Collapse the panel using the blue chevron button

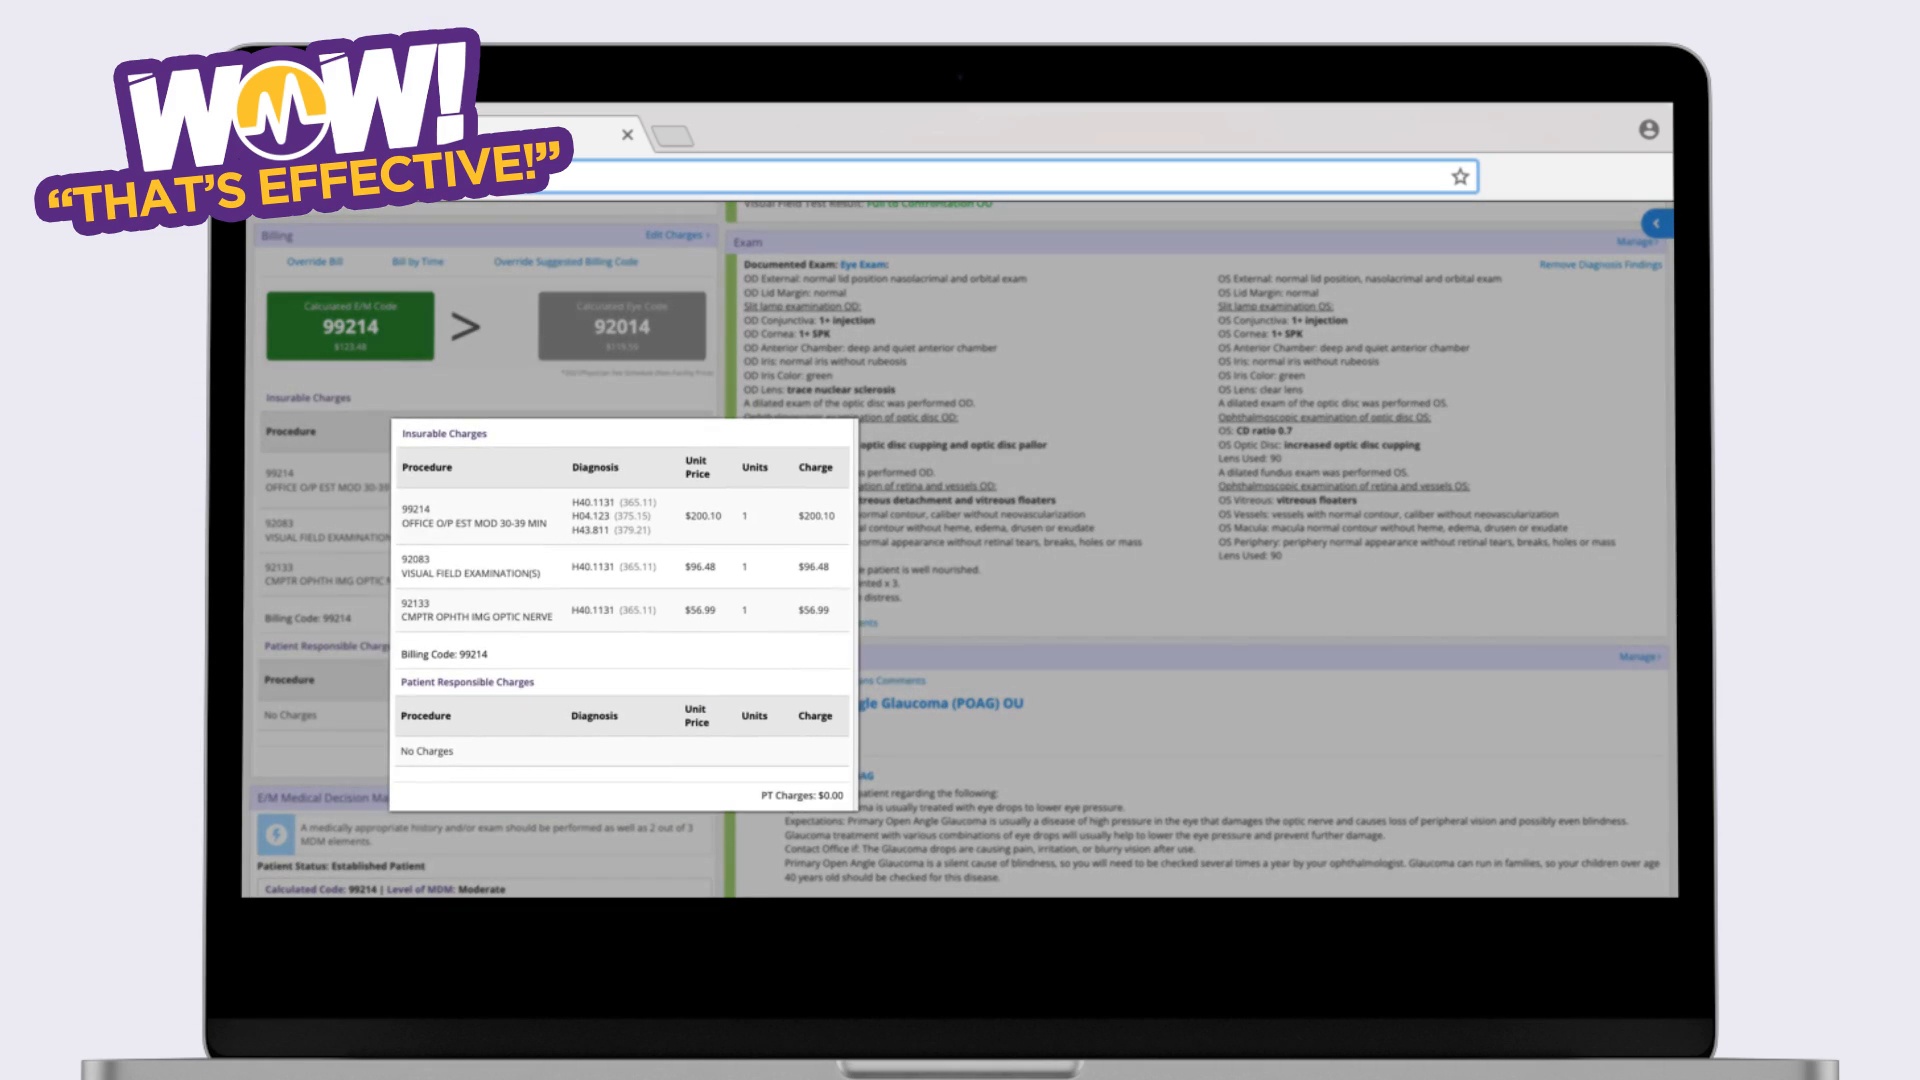point(1657,223)
